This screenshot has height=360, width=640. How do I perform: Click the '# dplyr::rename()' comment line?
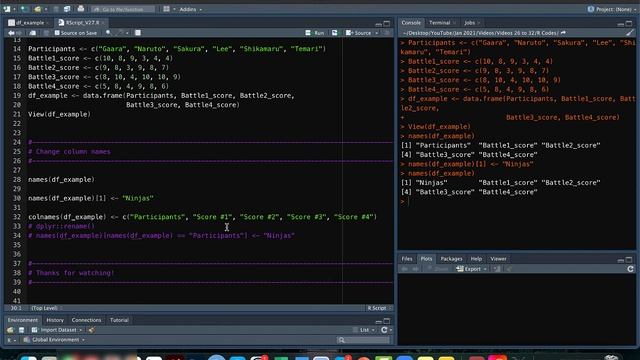tap(61, 227)
